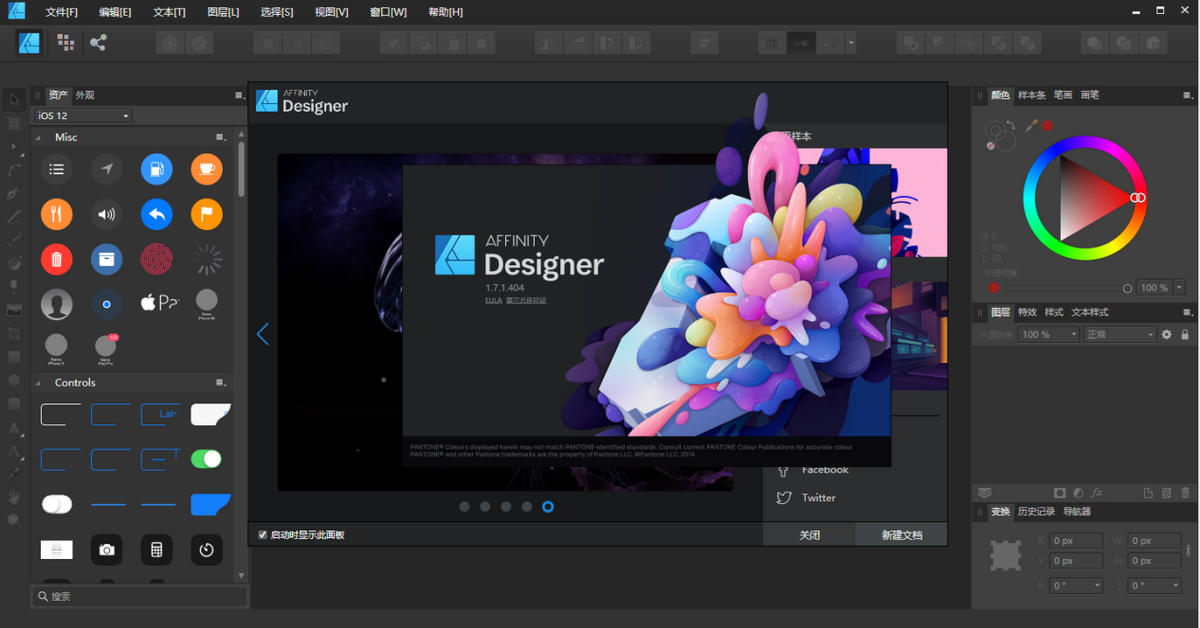Select the red fingerprint Touch ID asset

pyautogui.click(x=157, y=260)
